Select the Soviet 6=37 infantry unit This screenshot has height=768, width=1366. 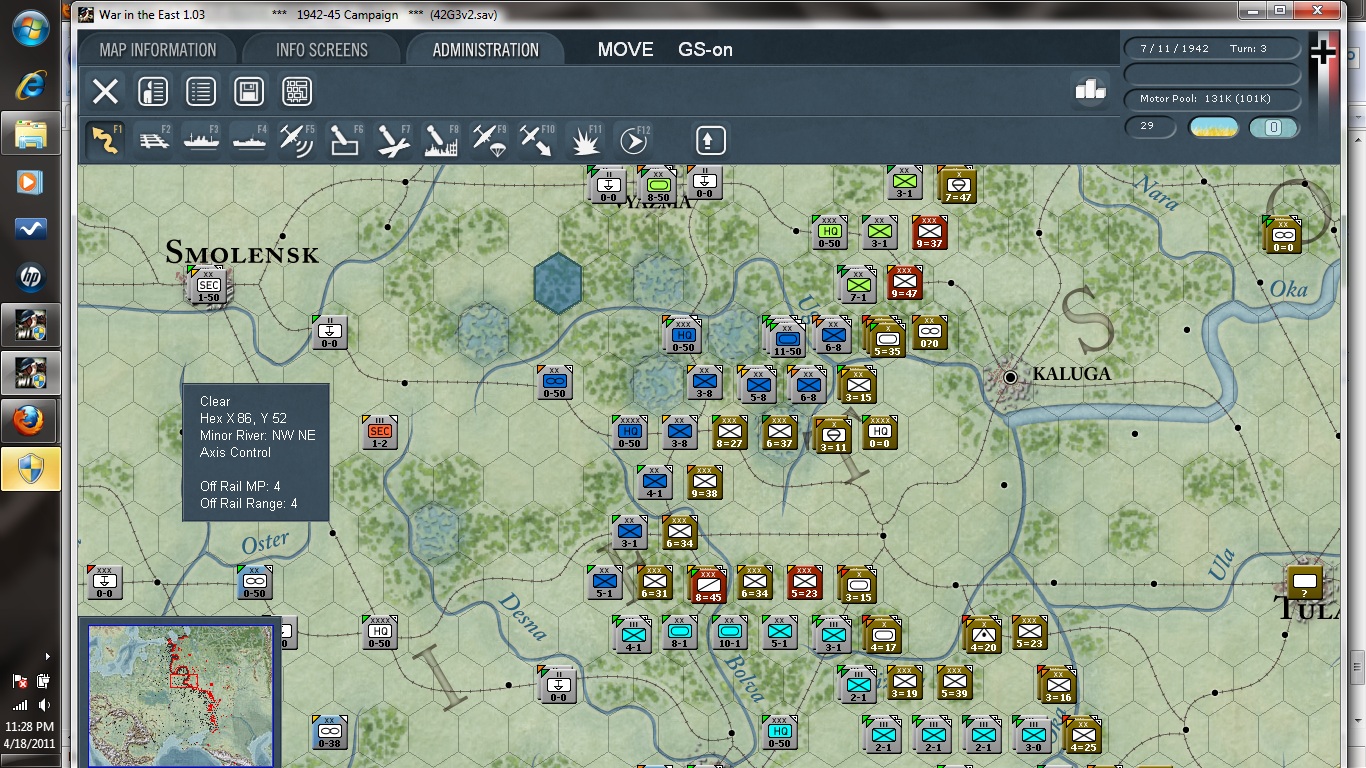779,432
